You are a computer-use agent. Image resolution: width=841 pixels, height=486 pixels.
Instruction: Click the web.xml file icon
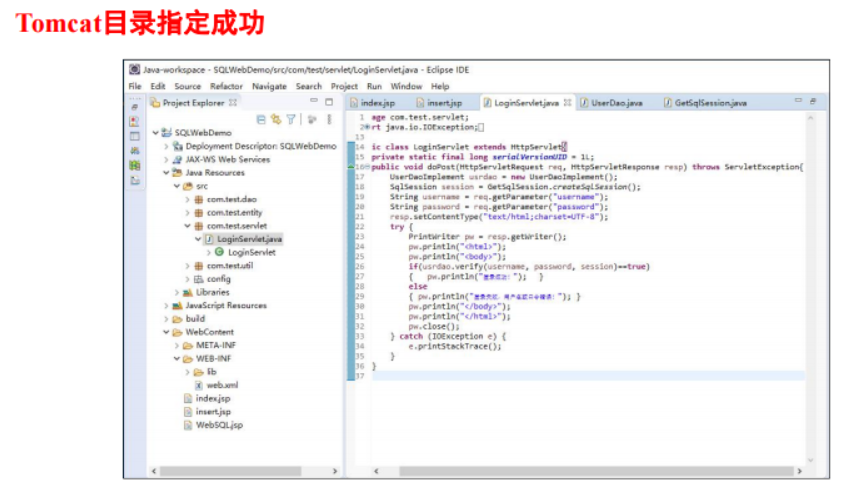(198, 385)
